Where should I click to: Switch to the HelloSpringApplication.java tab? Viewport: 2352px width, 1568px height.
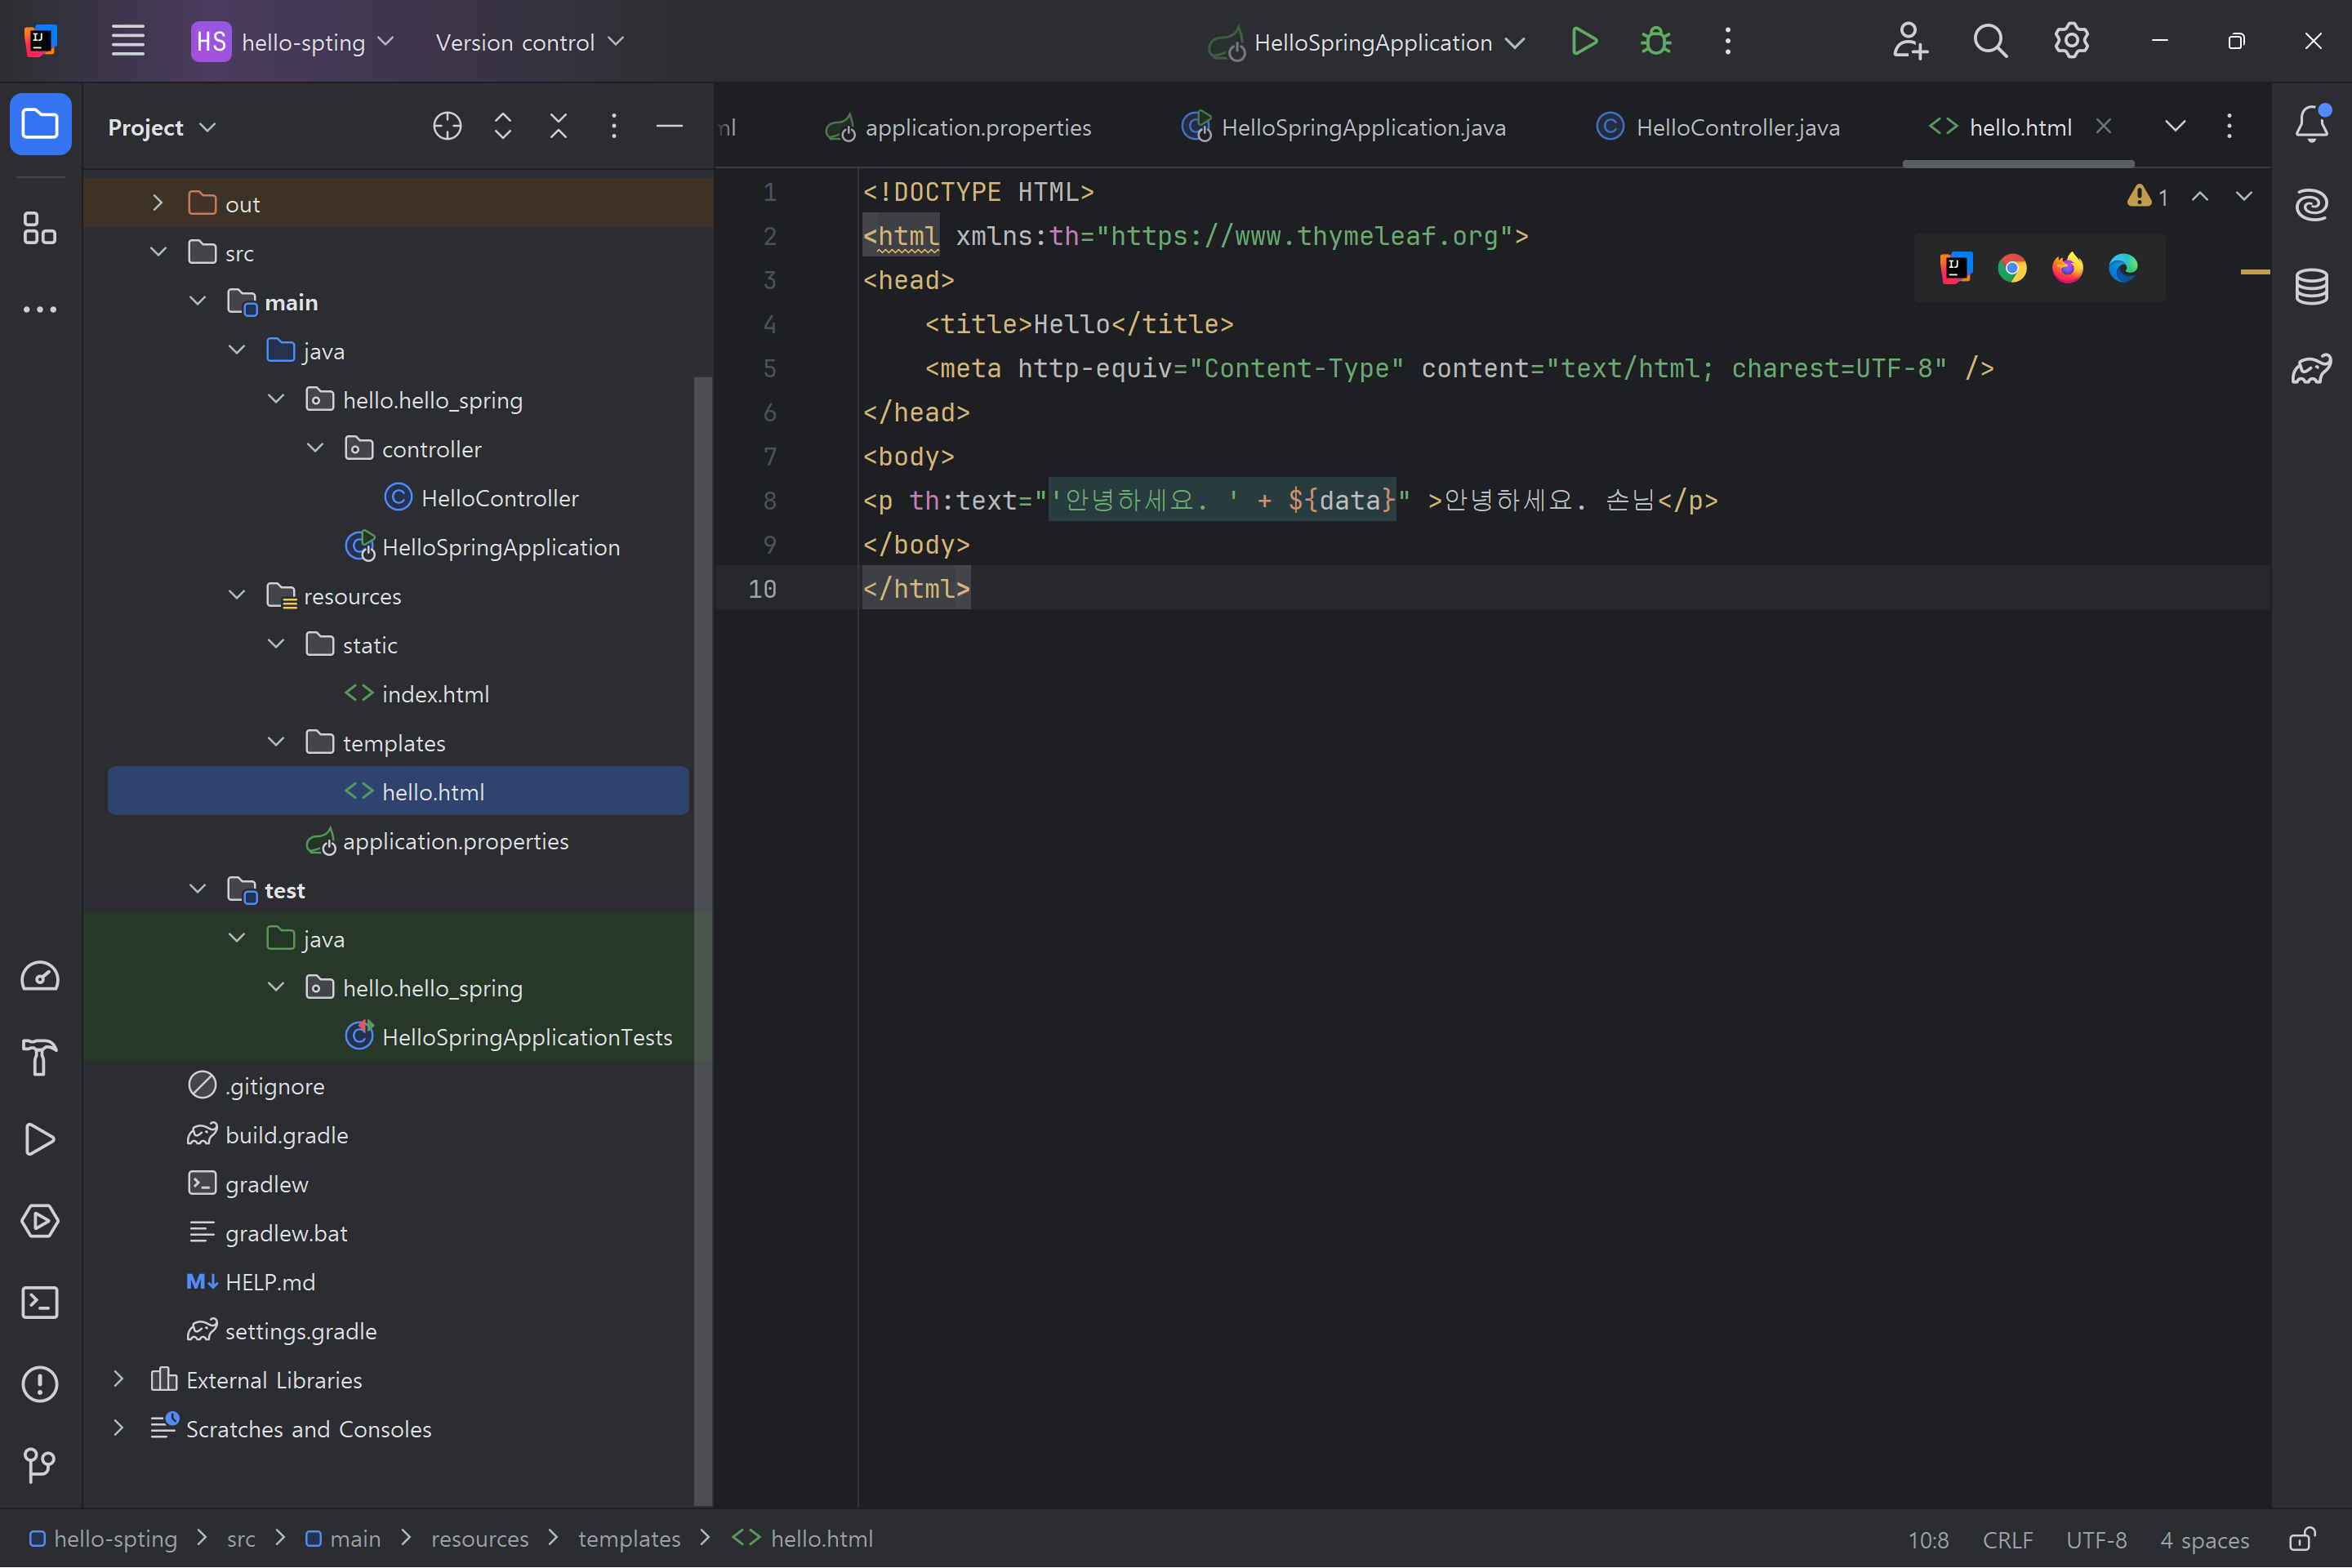coord(1343,127)
